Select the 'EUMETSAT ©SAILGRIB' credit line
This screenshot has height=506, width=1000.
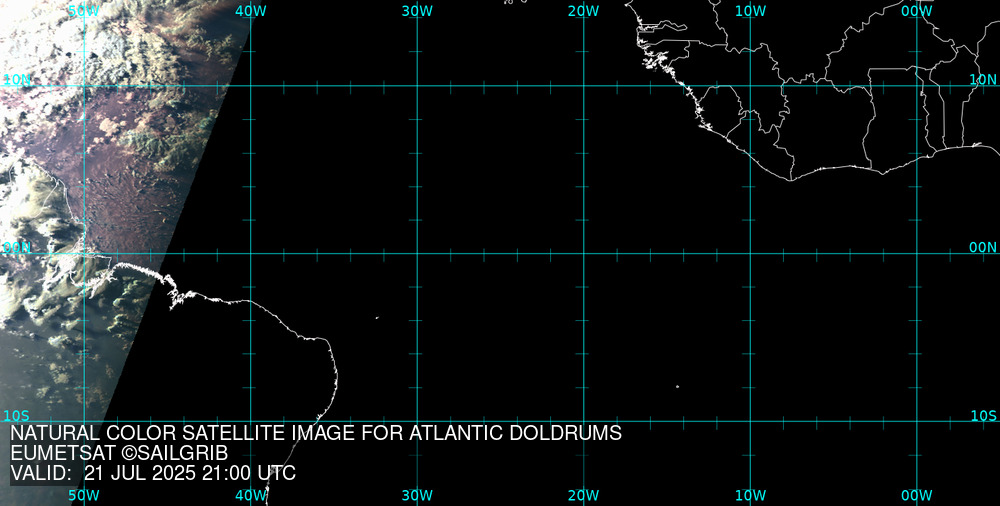pyautogui.click(x=119, y=454)
